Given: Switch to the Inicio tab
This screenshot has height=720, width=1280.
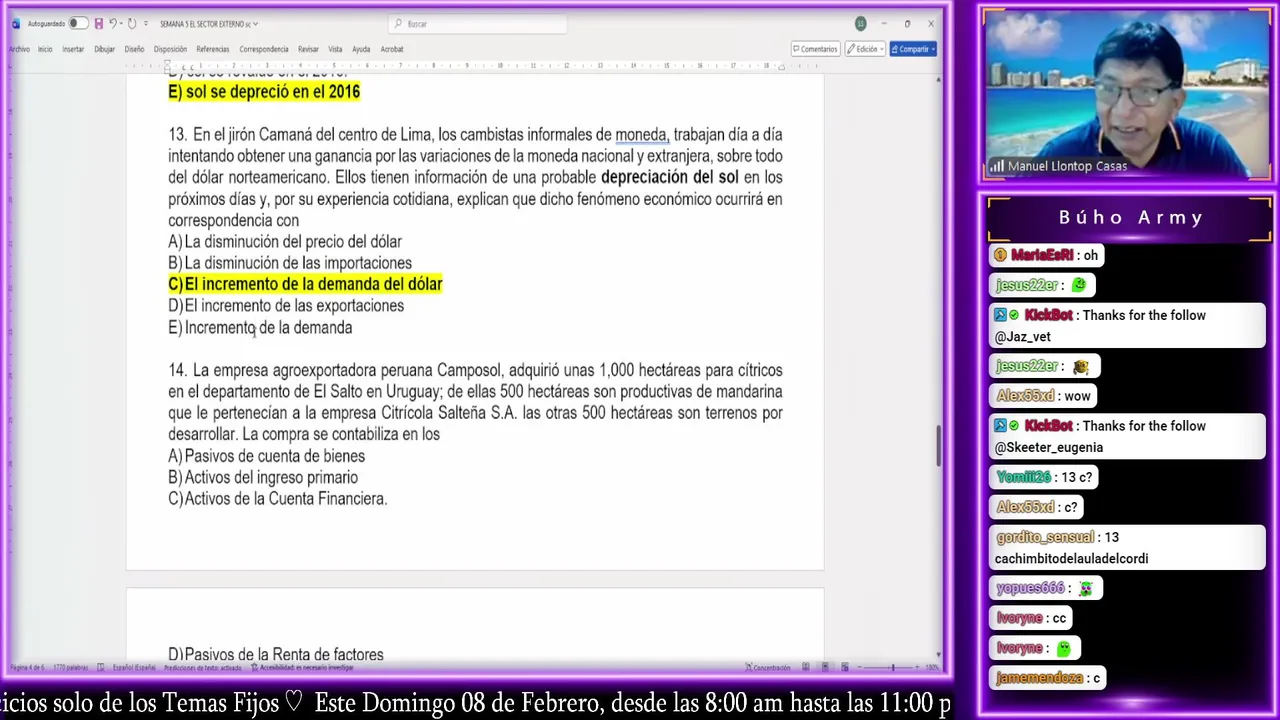Looking at the screenshot, I should click(x=45, y=49).
